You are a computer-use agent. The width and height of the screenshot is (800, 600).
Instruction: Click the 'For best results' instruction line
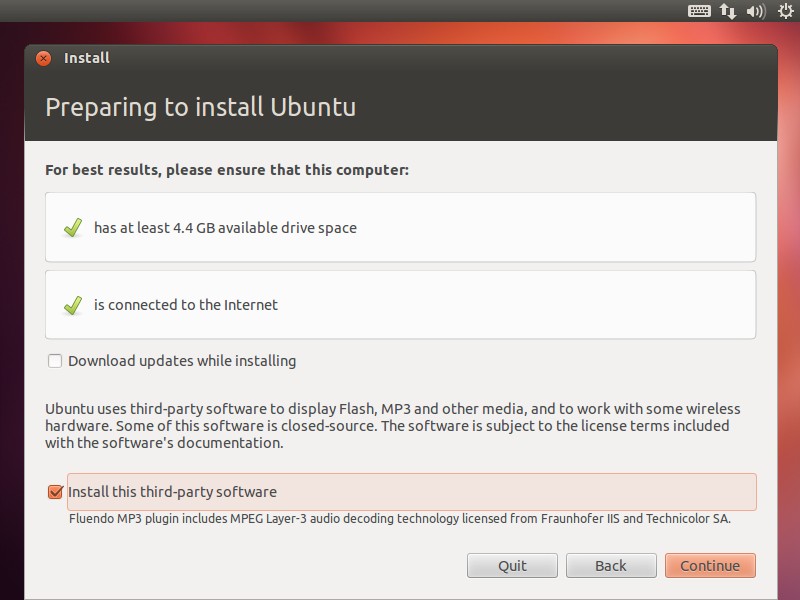pos(227,170)
